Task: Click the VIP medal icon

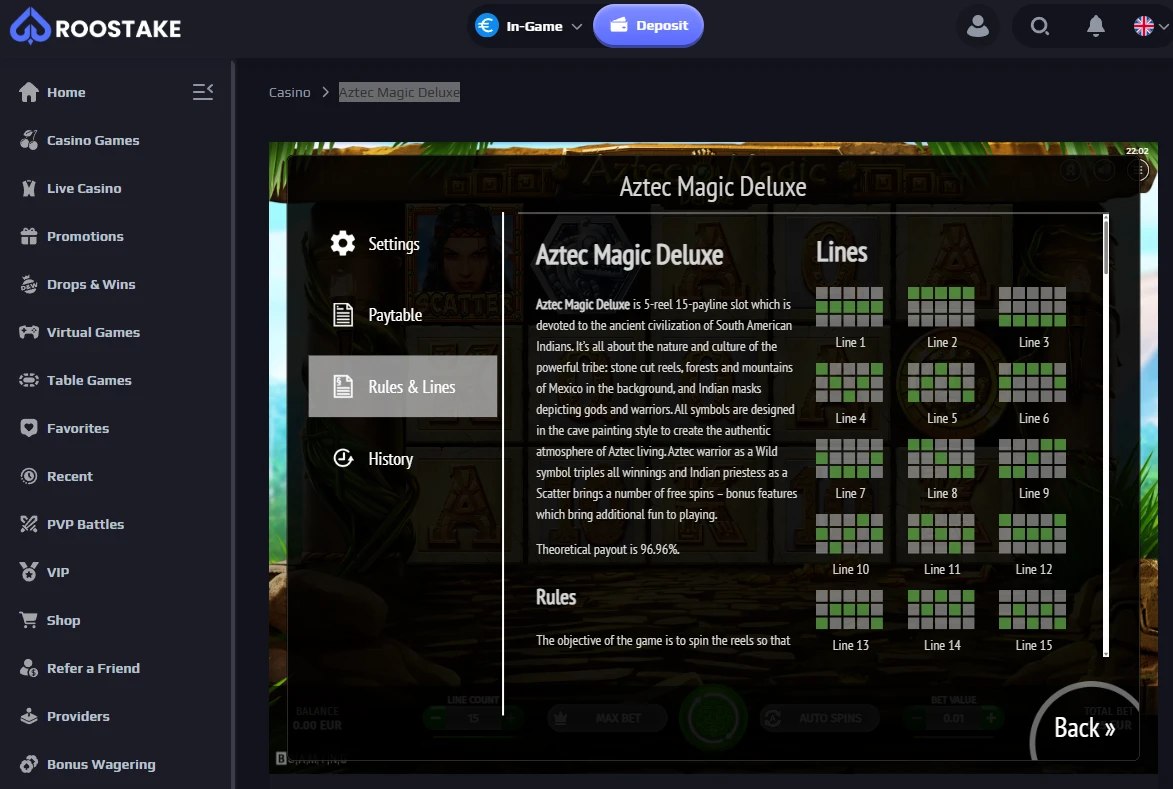Action: pyautogui.click(x=28, y=572)
